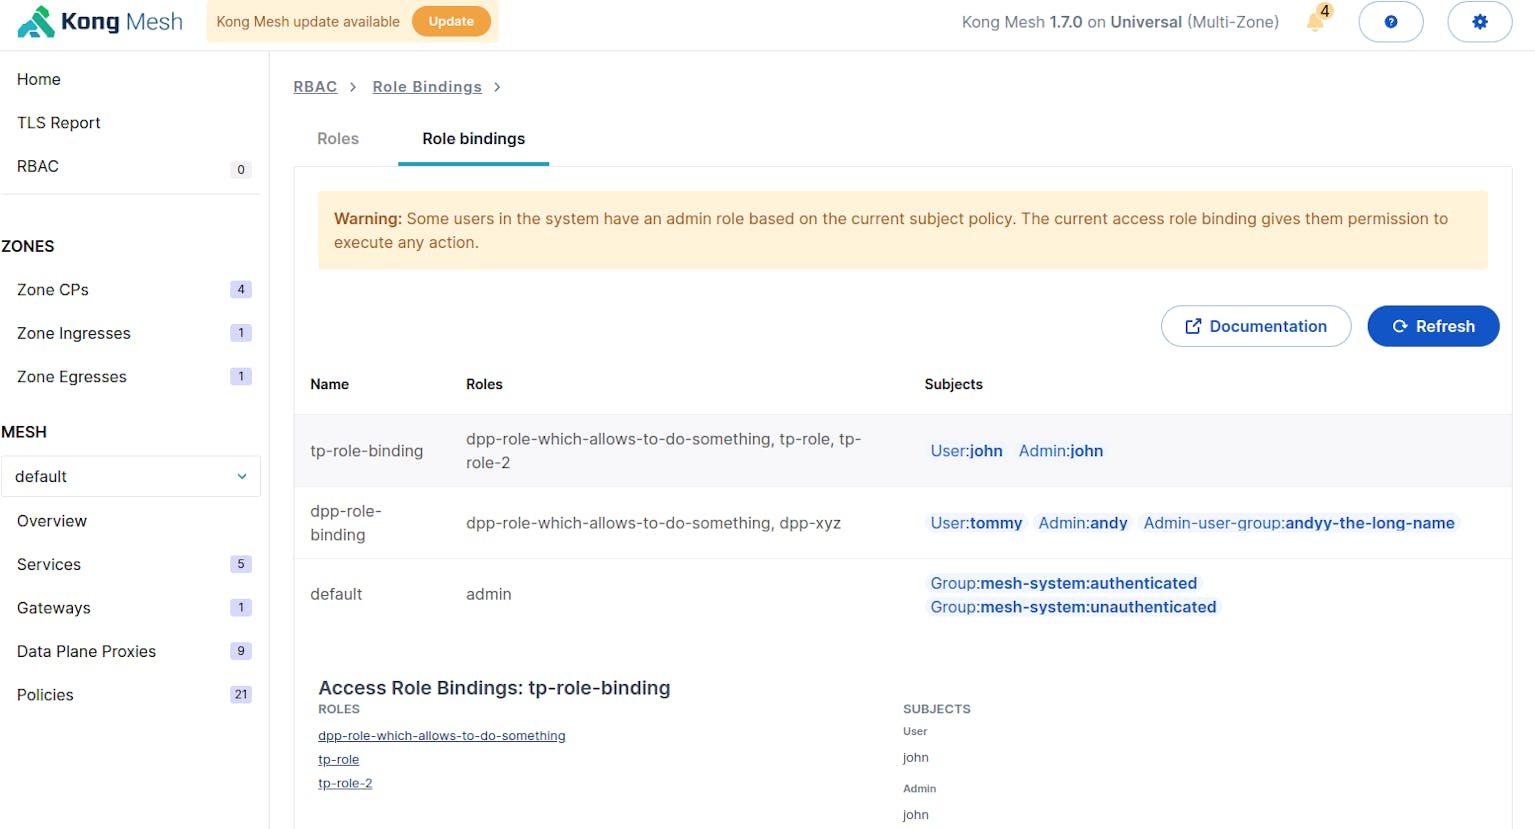The width and height of the screenshot is (1535, 829).
Task: Open settings using the gear icon
Action: pos(1480,21)
